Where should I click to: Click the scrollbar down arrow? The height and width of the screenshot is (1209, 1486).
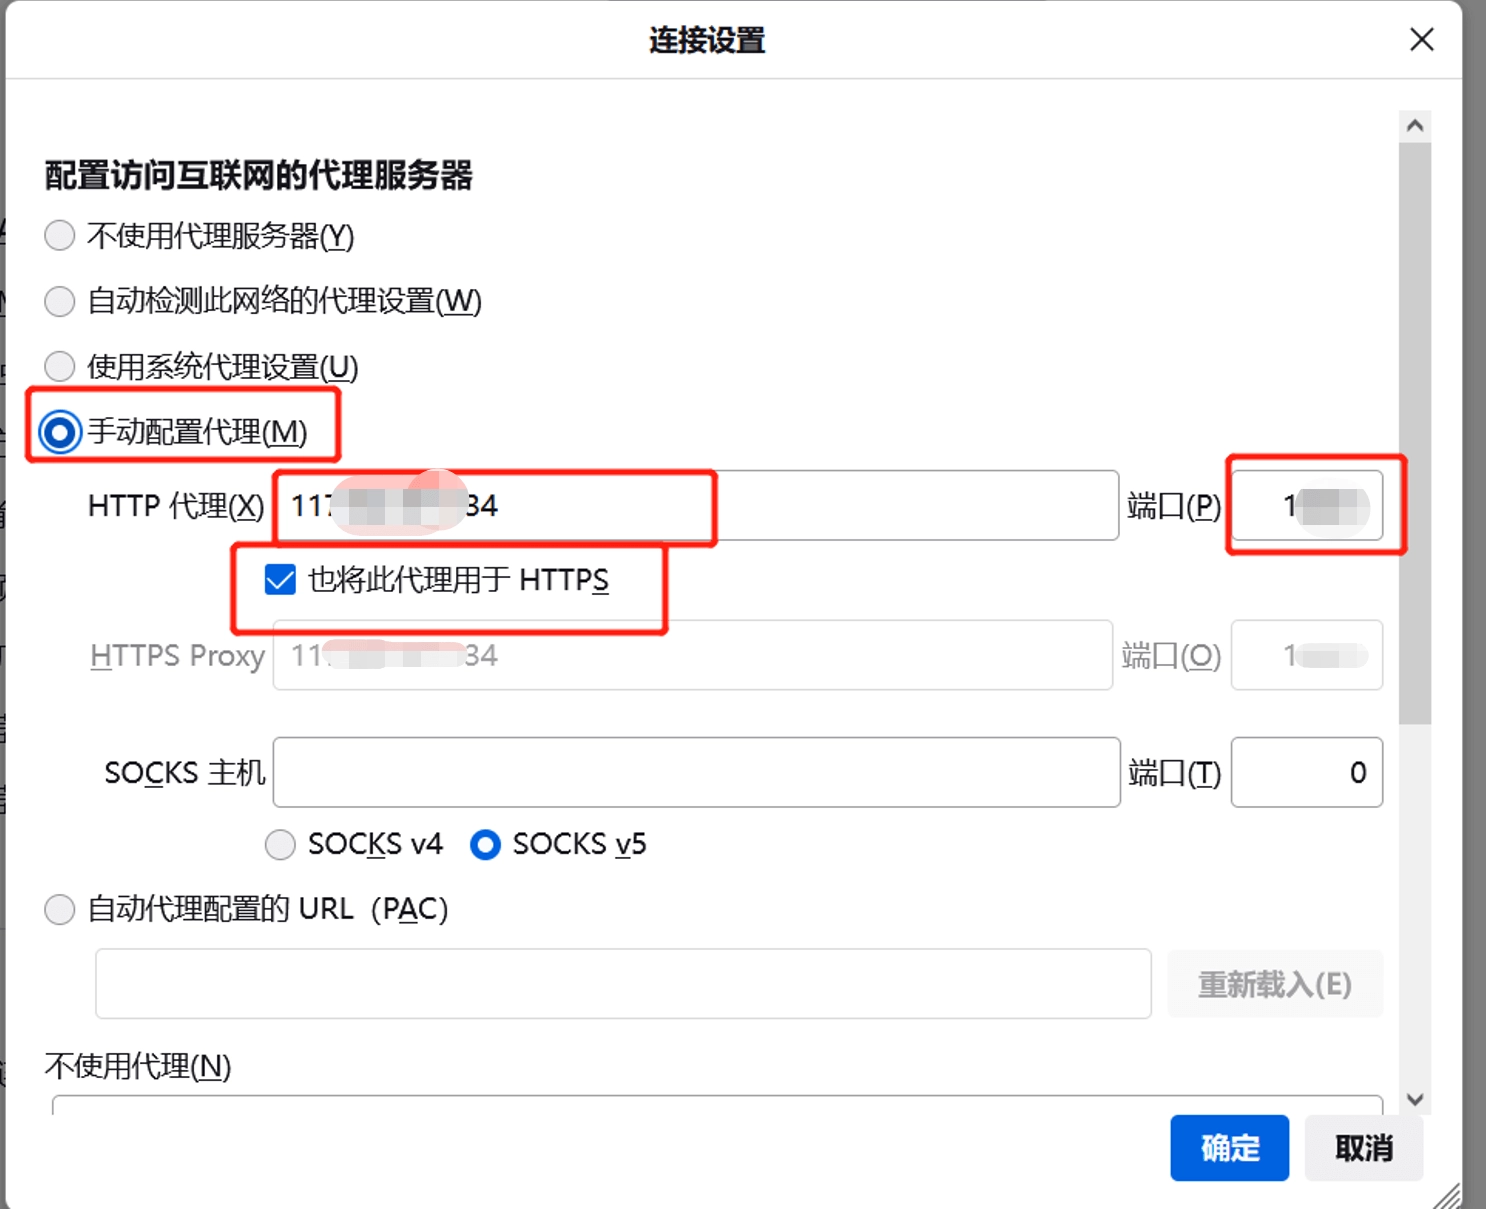[1414, 1099]
